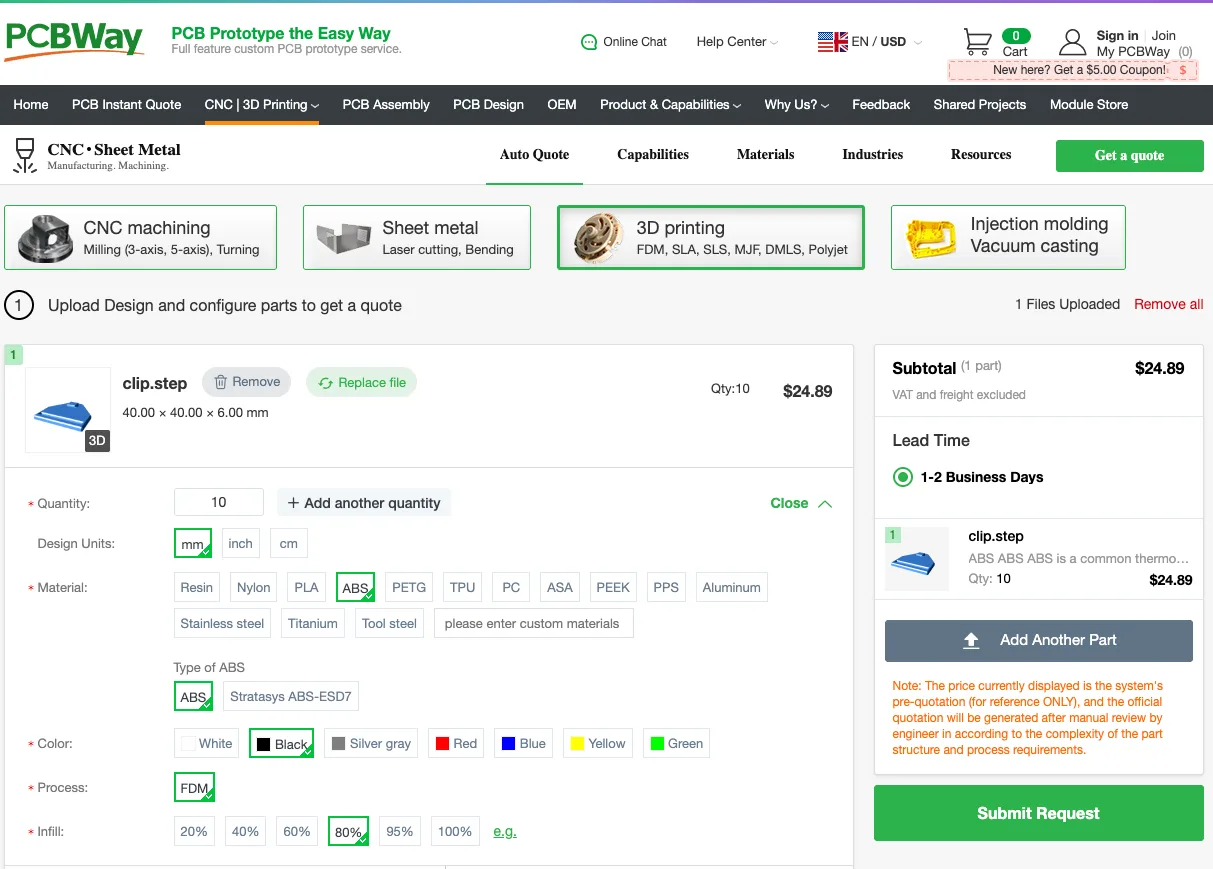Open the Industries tab
The width and height of the screenshot is (1213, 869).
873,155
